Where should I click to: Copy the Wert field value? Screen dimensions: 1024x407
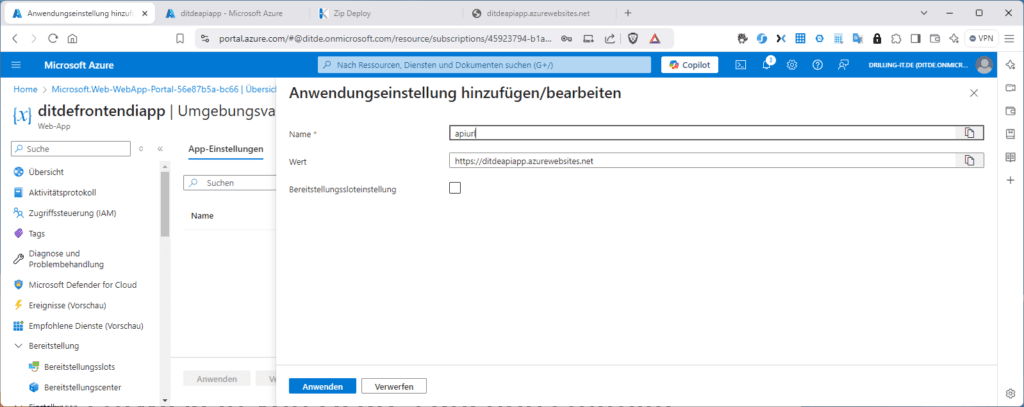[970, 161]
